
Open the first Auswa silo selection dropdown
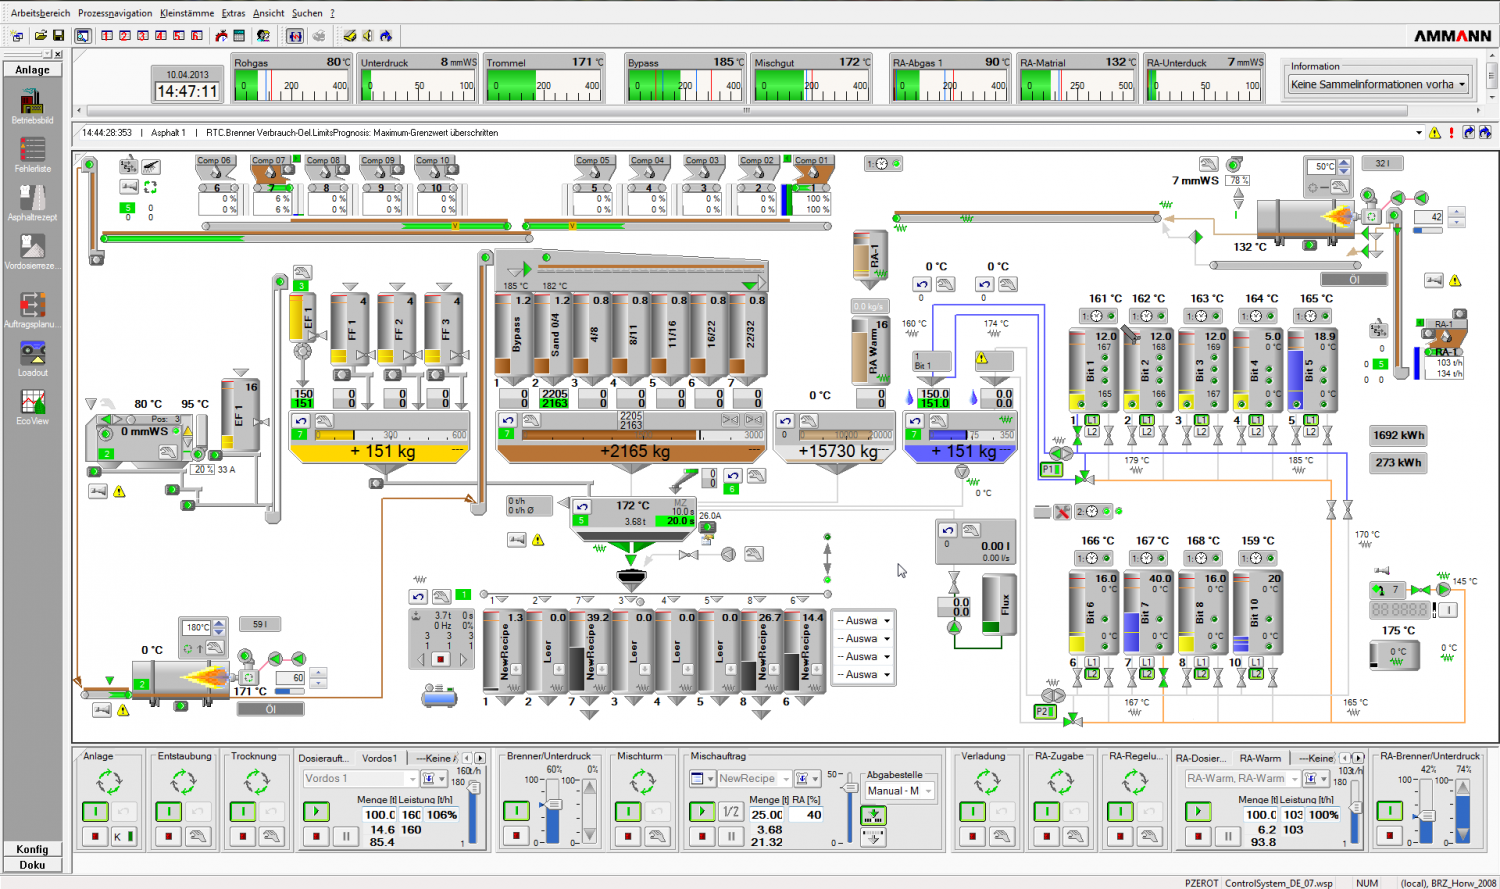coord(864,621)
